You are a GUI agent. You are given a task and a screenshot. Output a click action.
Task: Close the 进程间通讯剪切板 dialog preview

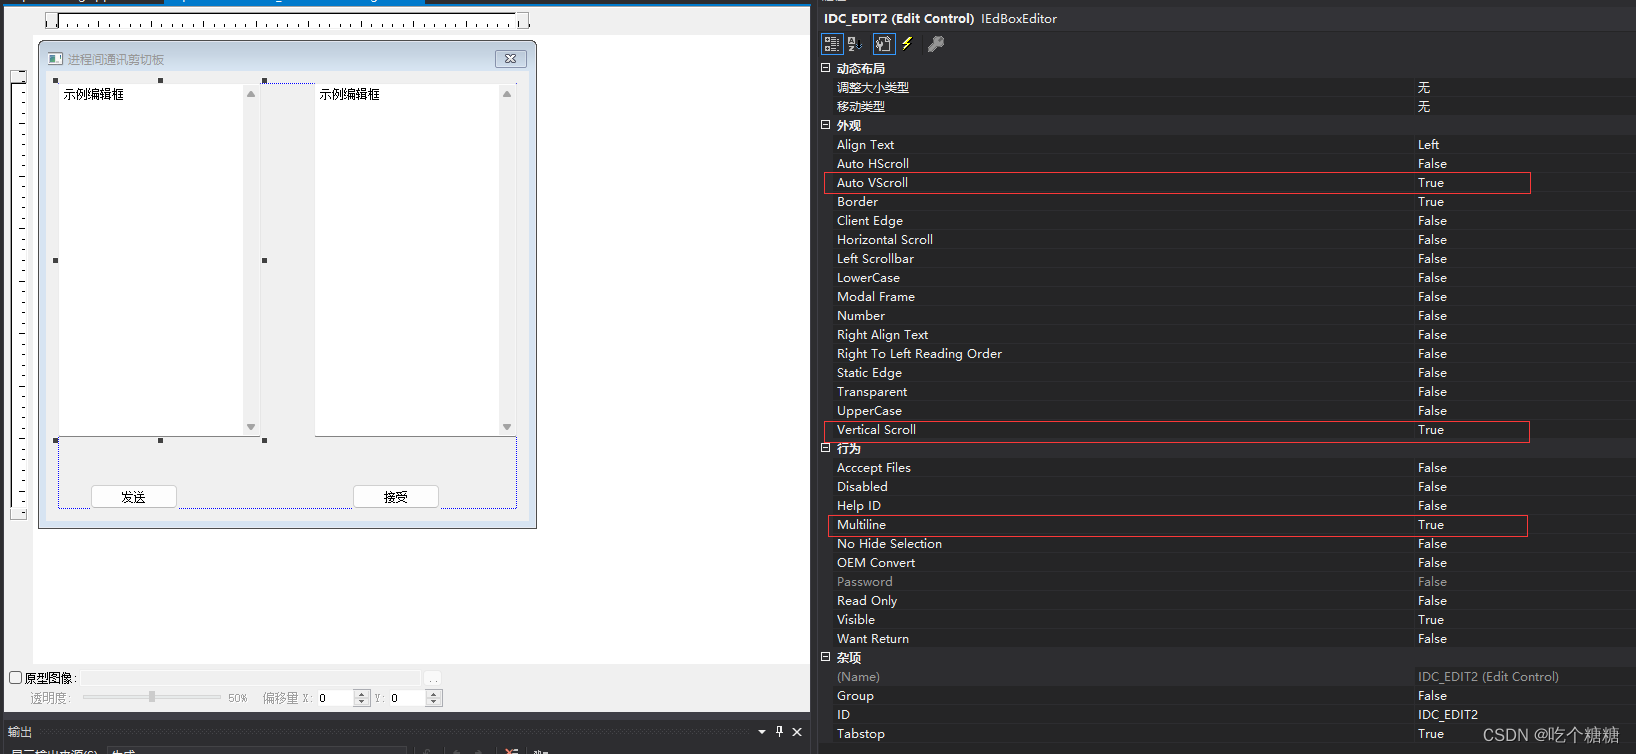pos(510,59)
